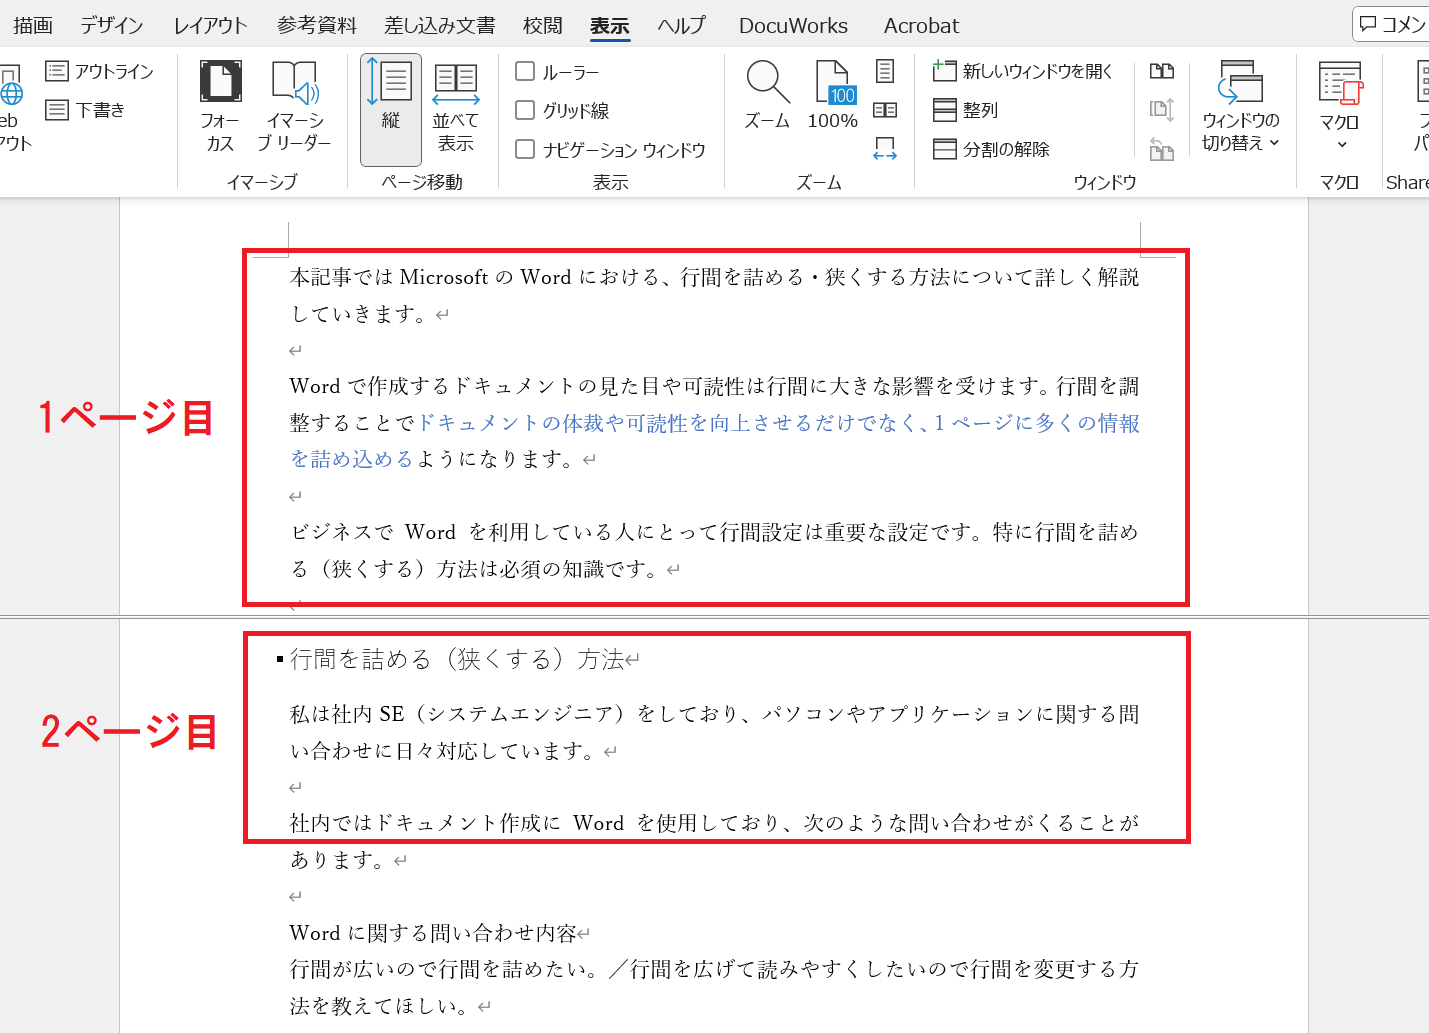The image size is (1429, 1033).
Task: Open the Acrobat tab
Action: pos(921,25)
